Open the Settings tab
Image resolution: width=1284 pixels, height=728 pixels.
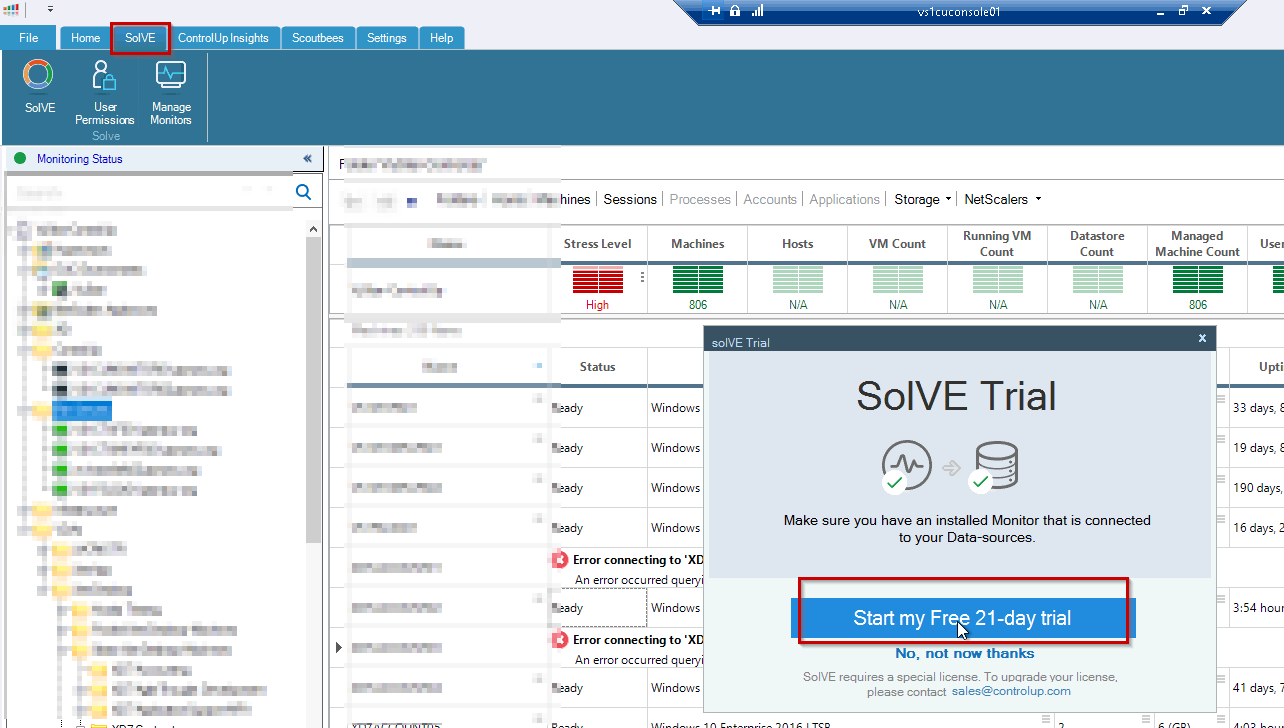[387, 38]
